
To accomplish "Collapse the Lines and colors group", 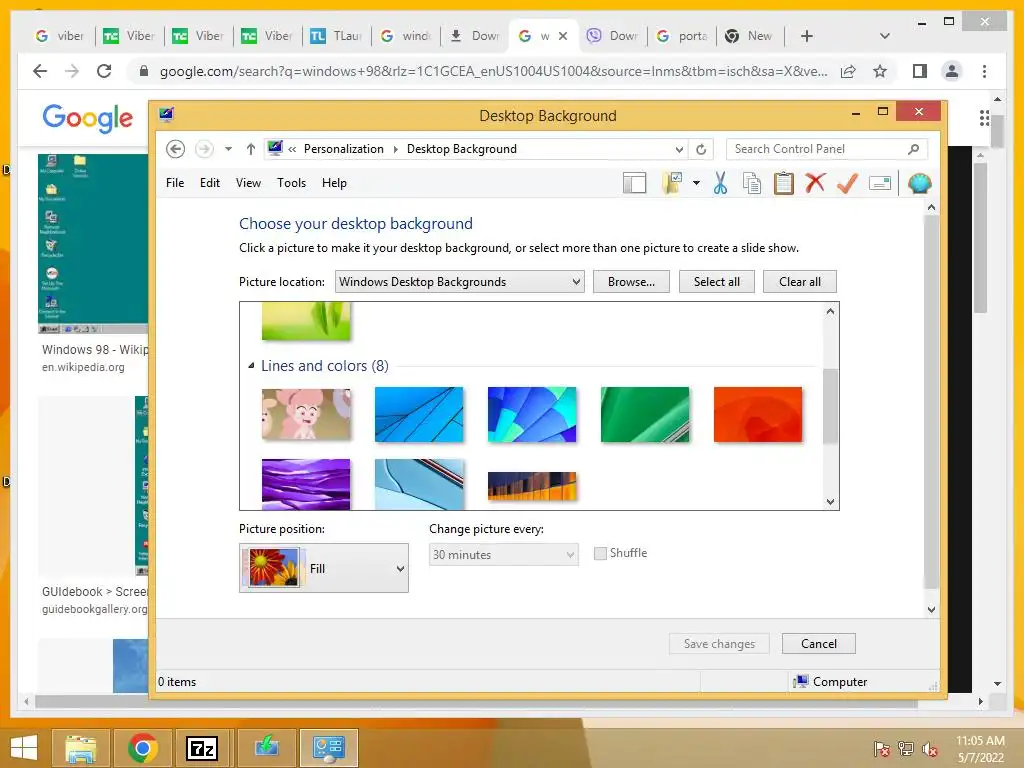I will (x=251, y=366).
